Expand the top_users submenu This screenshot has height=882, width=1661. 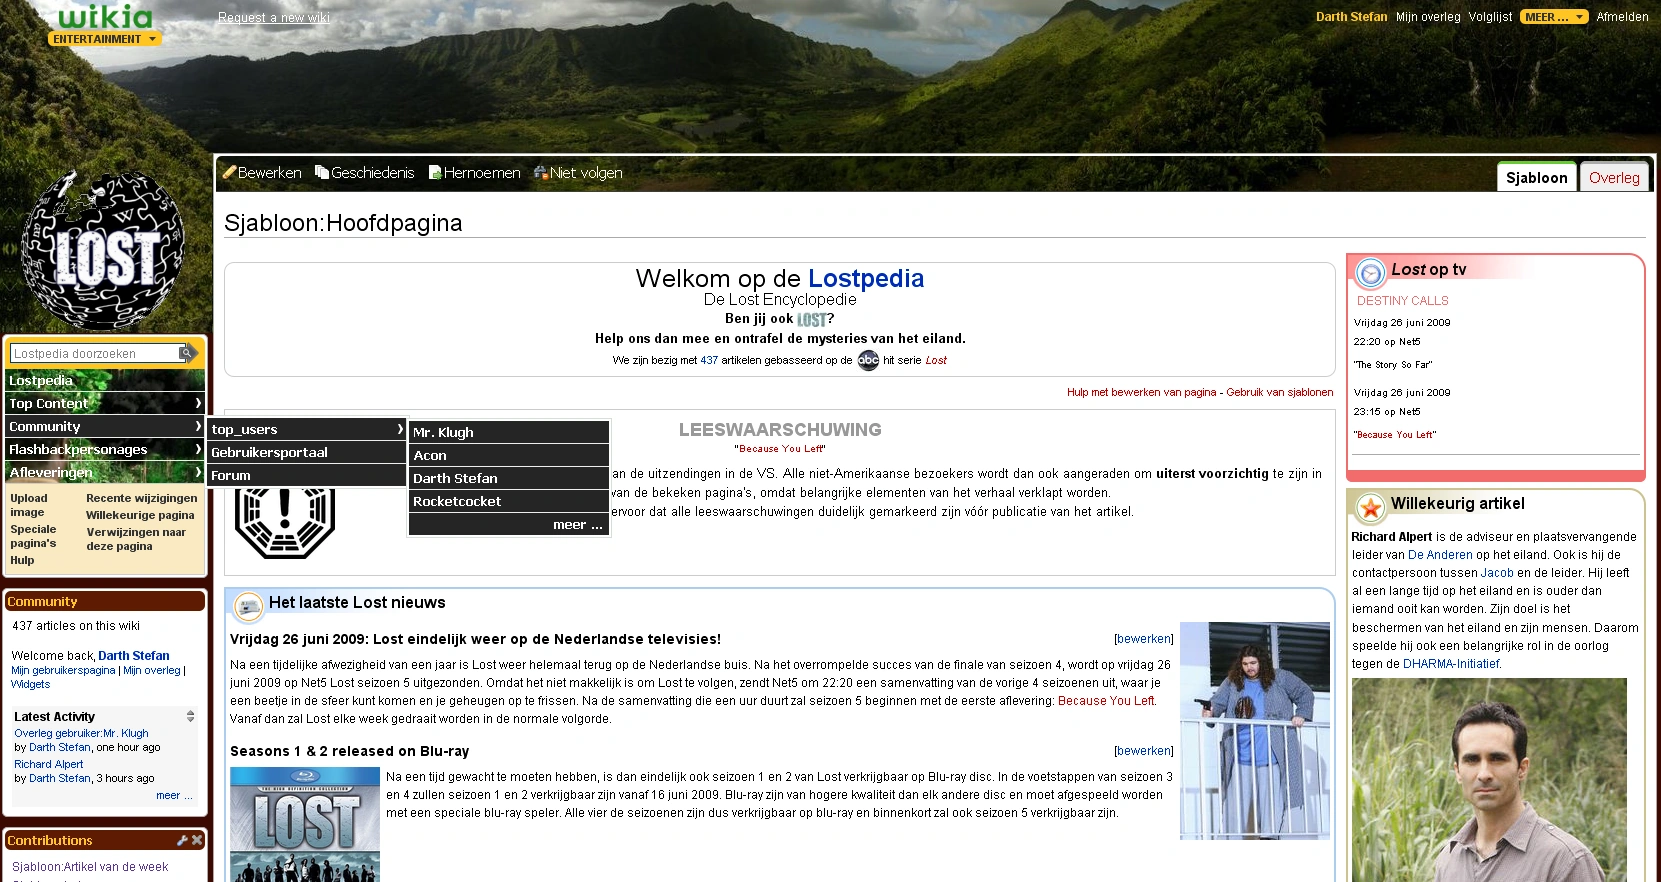(x=307, y=429)
